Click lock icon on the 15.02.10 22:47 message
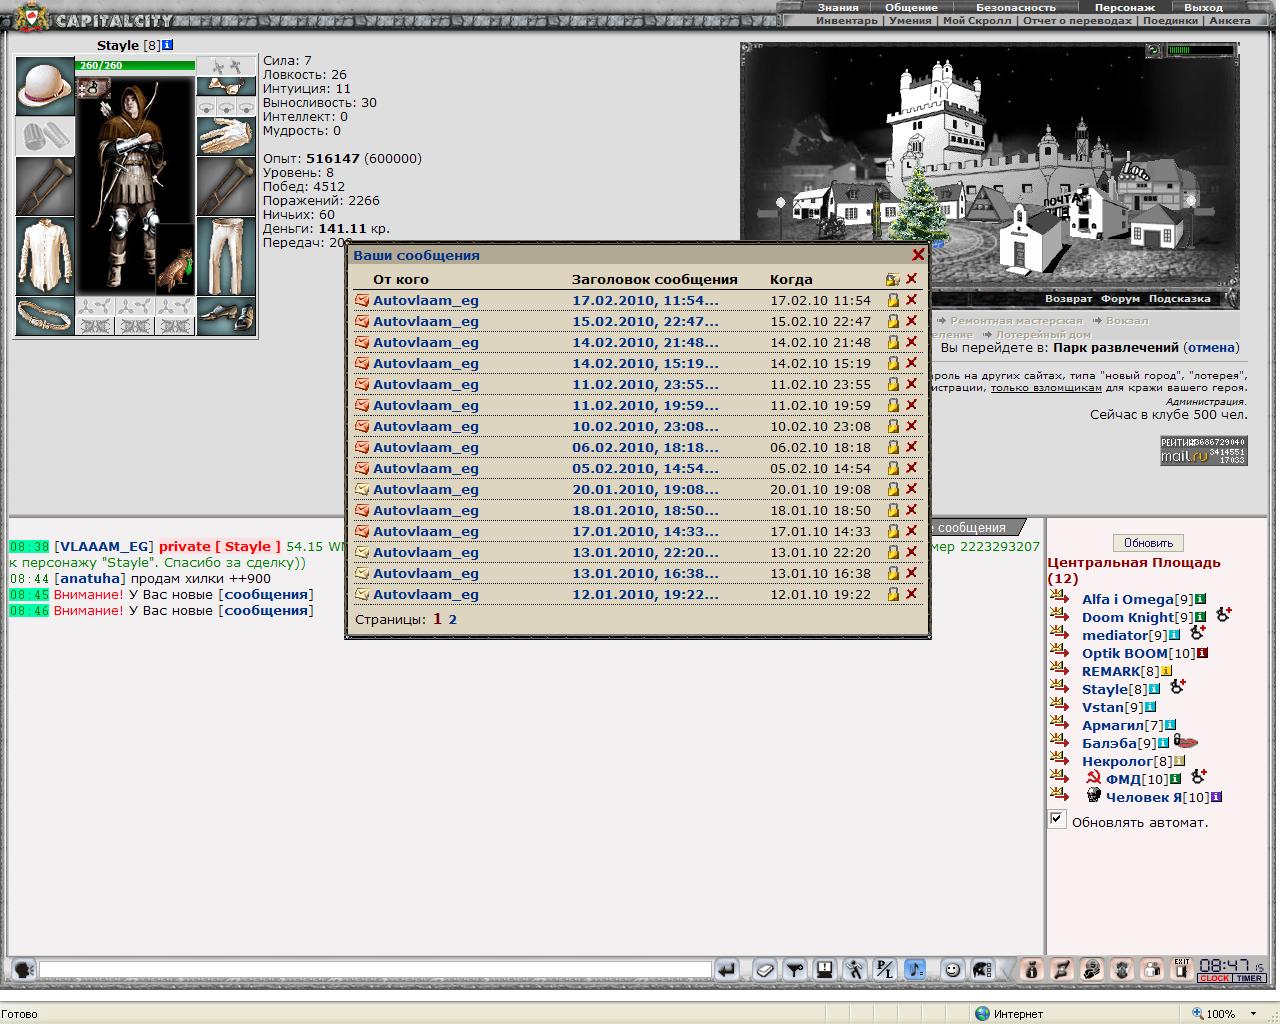Image resolution: width=1280 pixels, height=1024 pixels. [893, 321]
